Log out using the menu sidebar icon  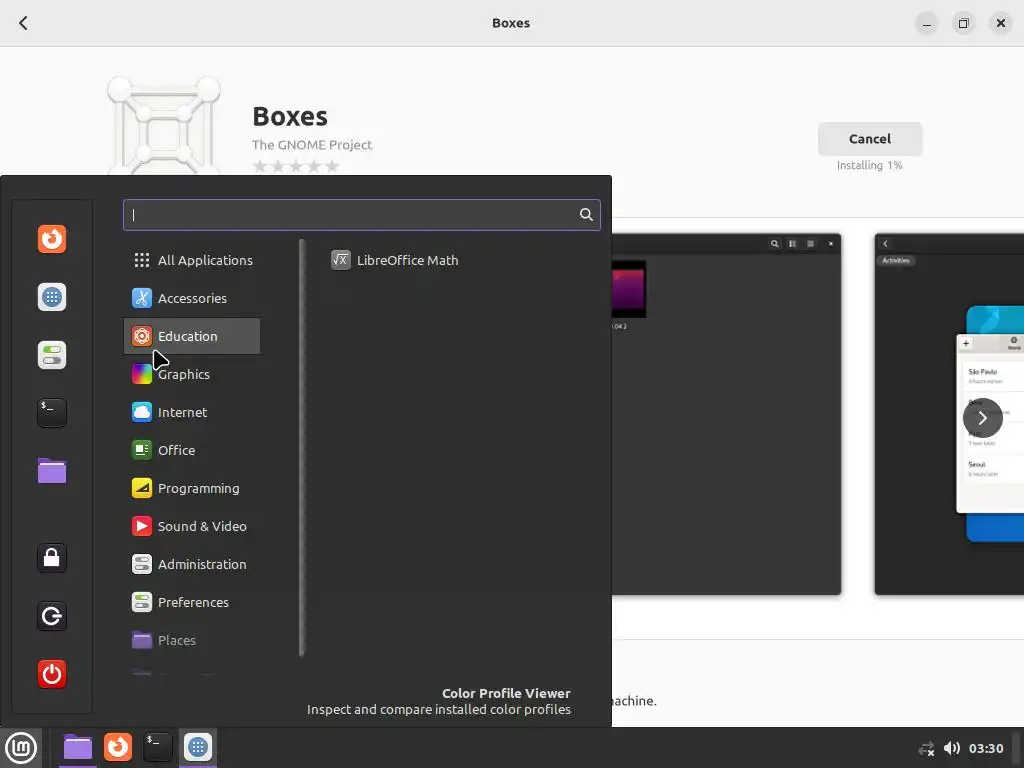point(52,616)
